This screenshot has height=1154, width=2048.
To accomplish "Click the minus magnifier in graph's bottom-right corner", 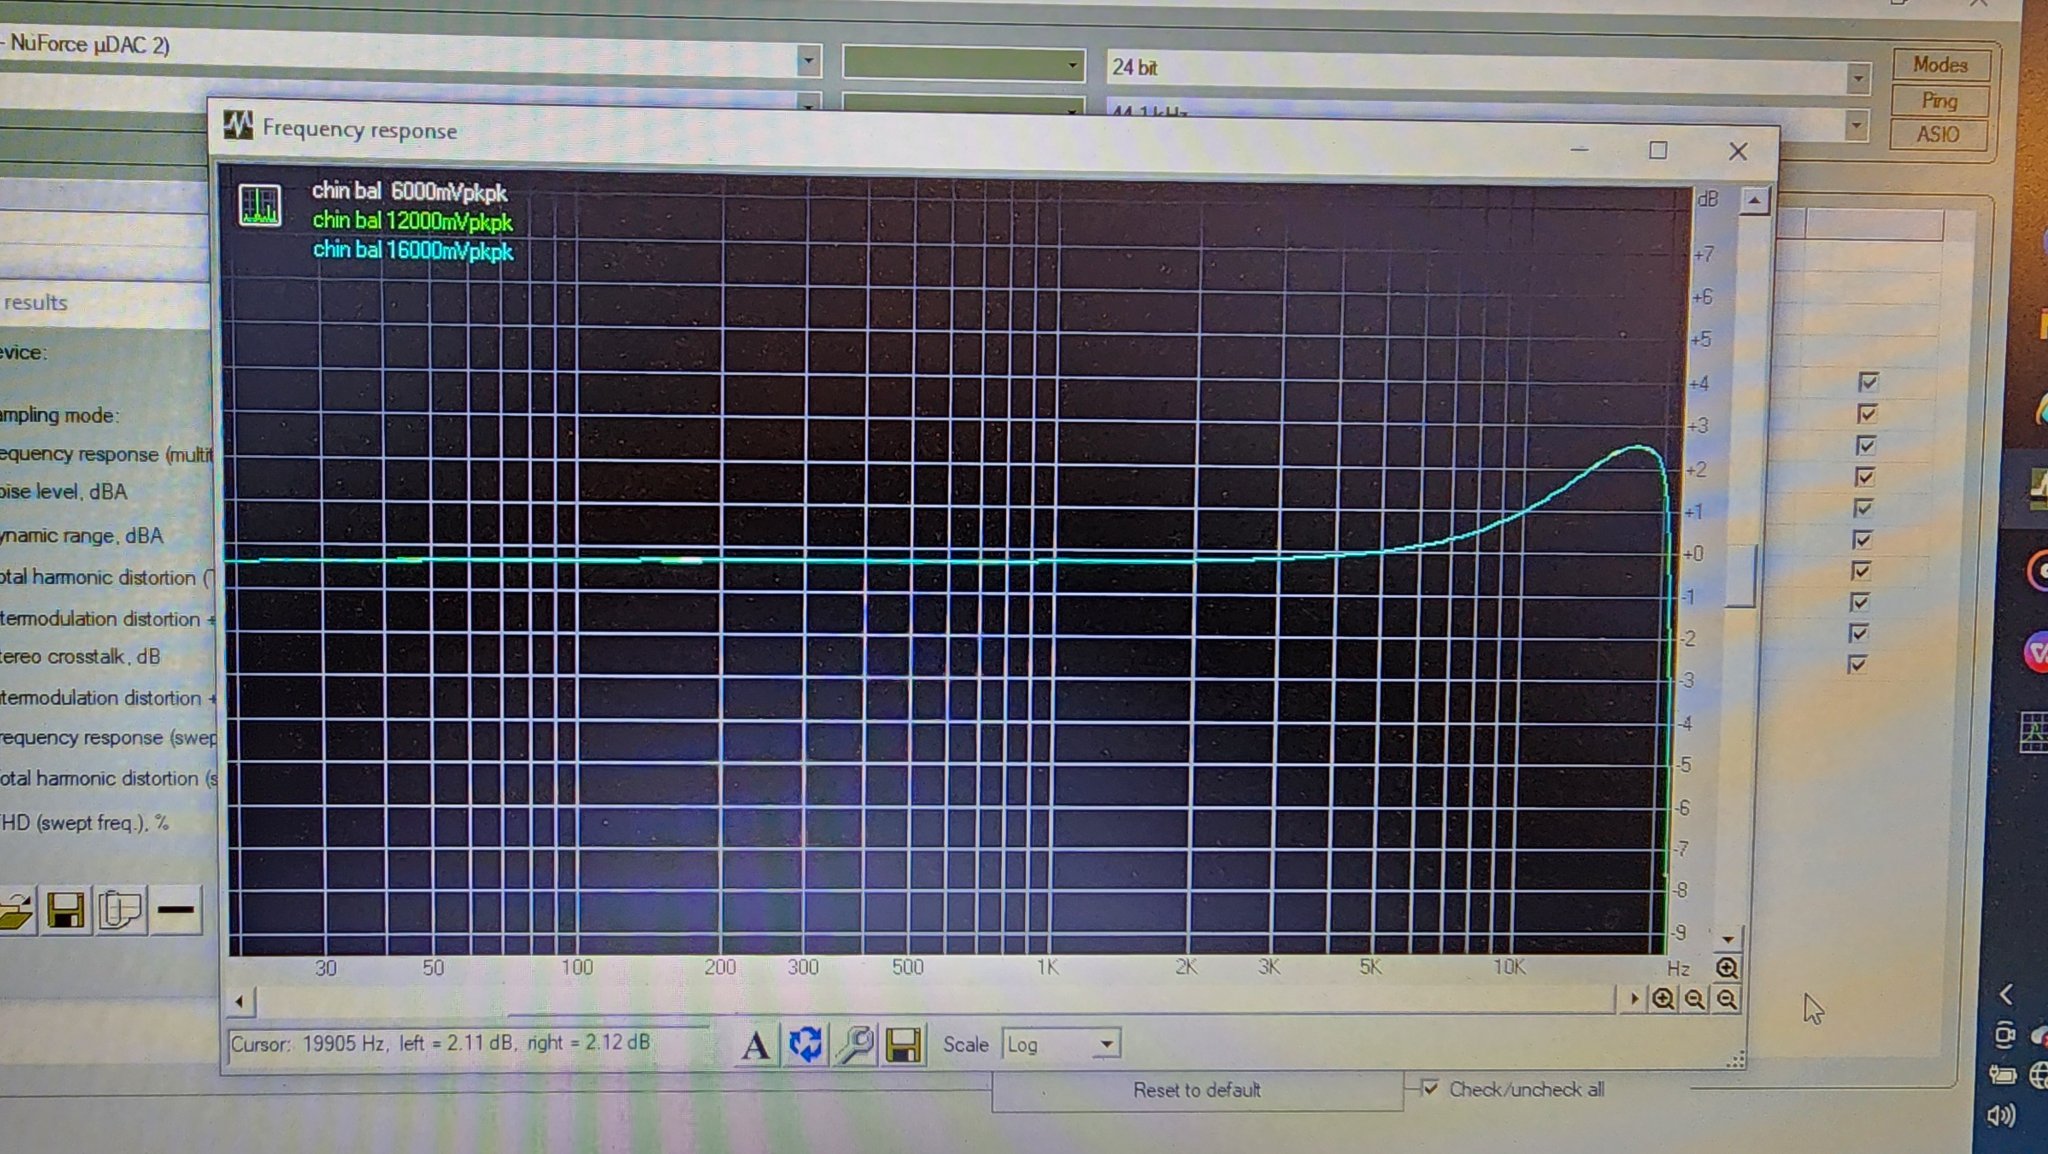I will tap(1727, 999).
